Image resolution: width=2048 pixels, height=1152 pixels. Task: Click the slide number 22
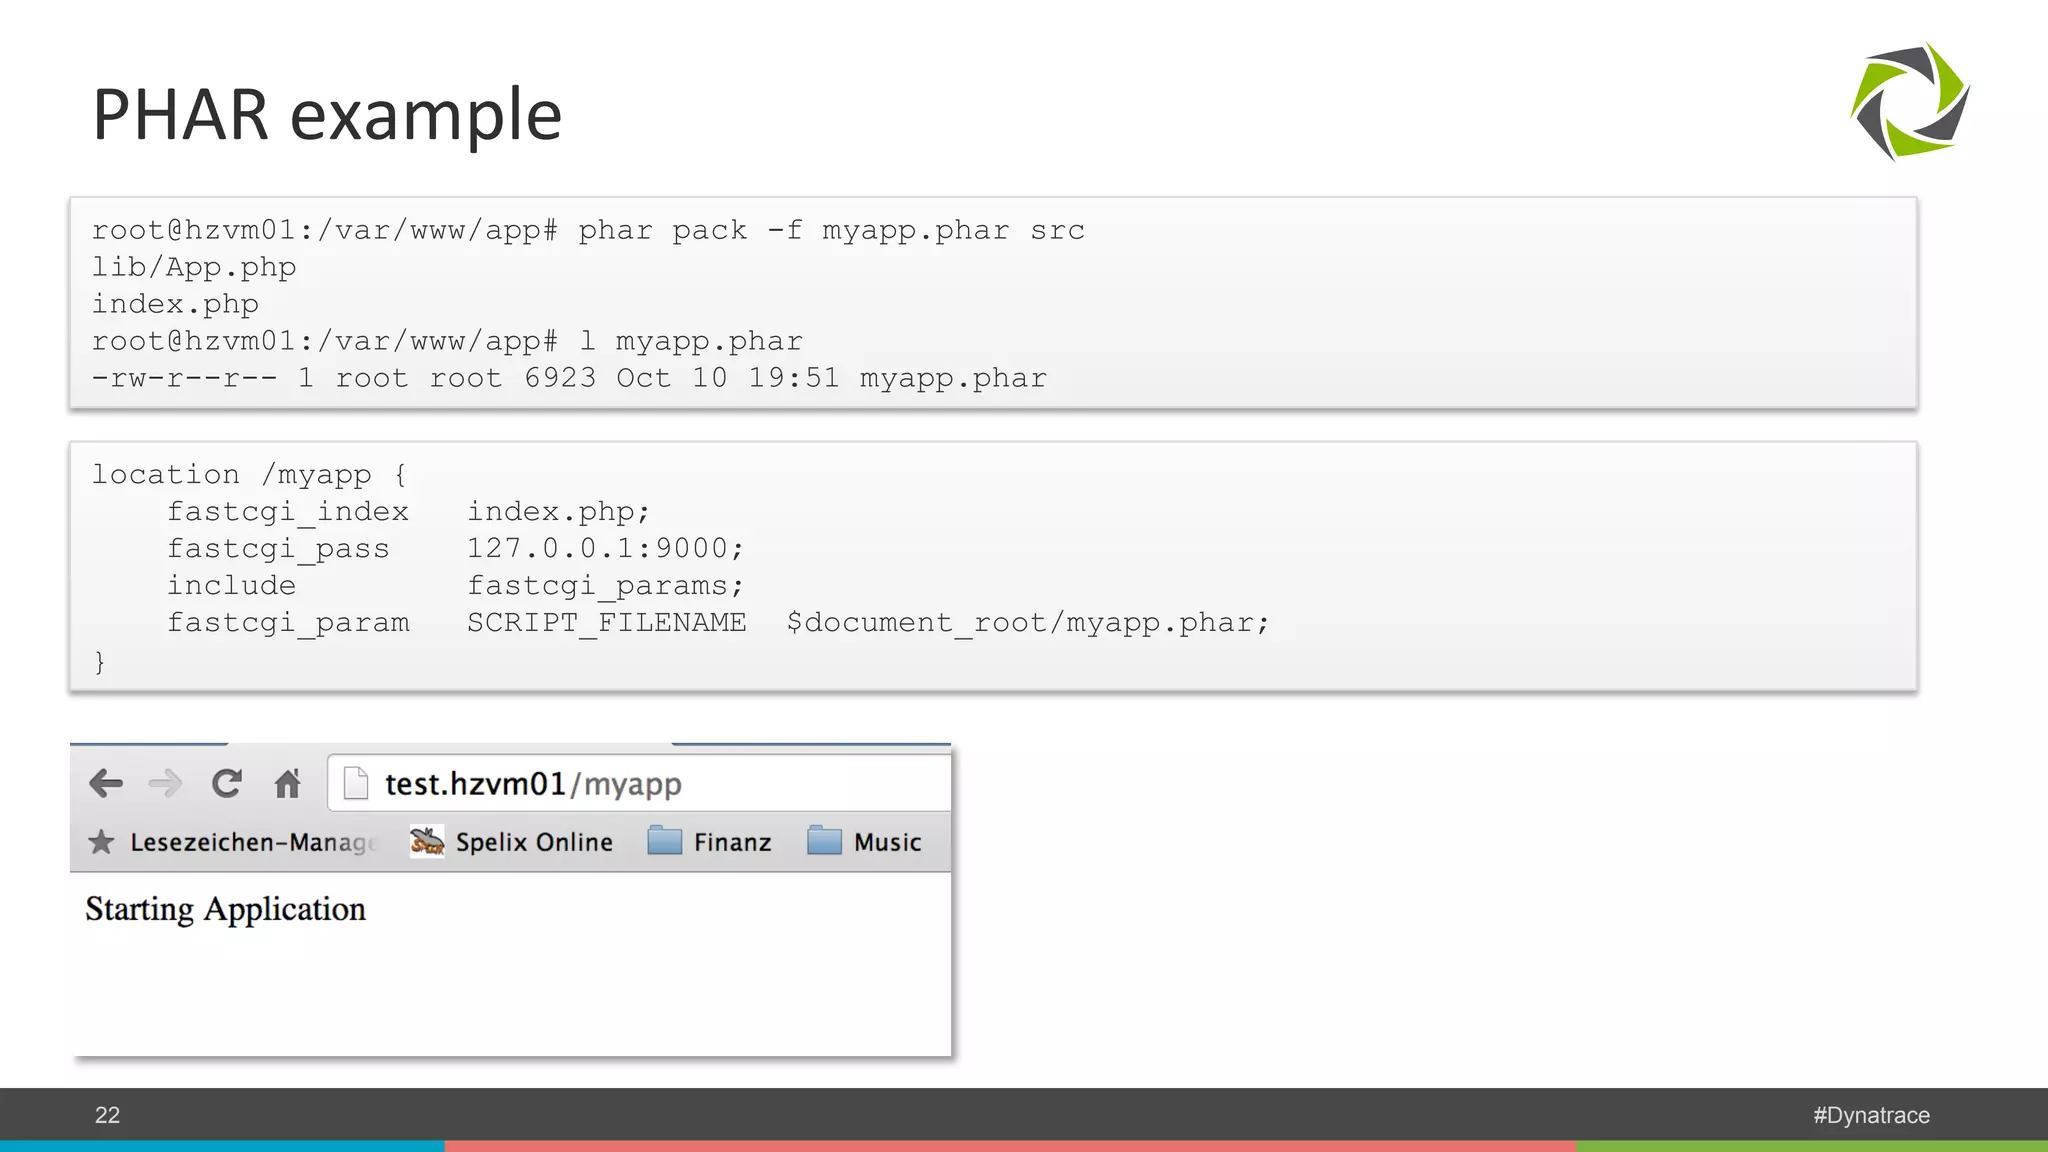coord(107,1115)
